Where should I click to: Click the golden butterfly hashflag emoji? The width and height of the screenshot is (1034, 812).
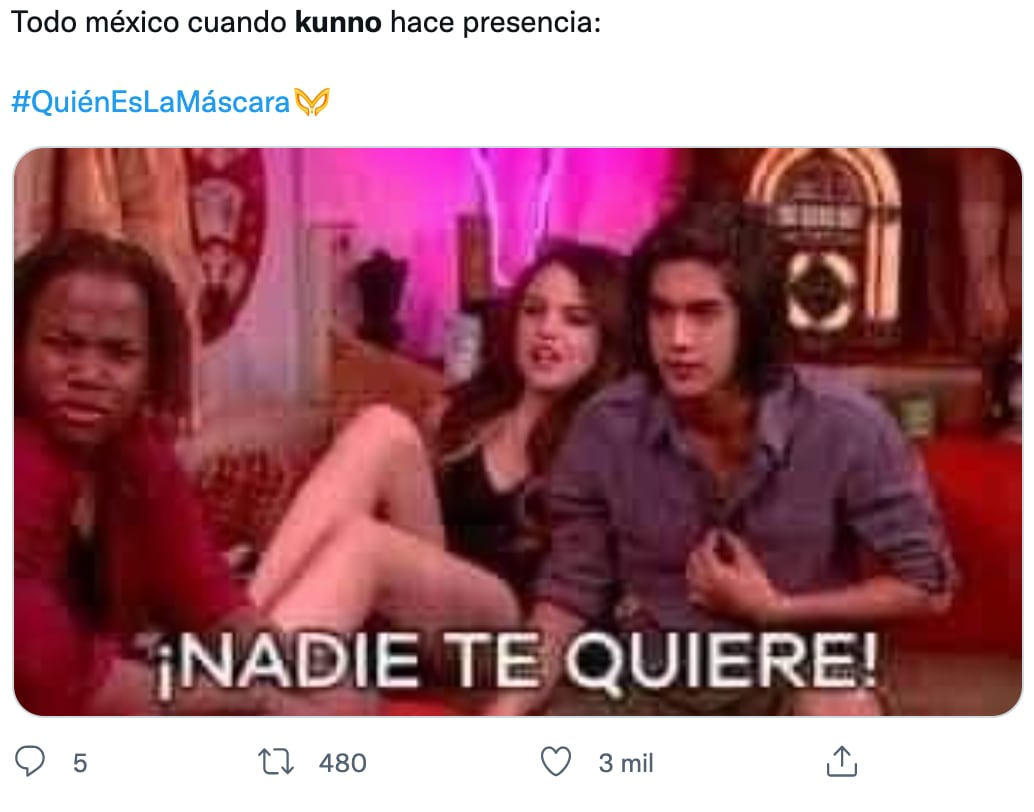(x=312, y=102)
